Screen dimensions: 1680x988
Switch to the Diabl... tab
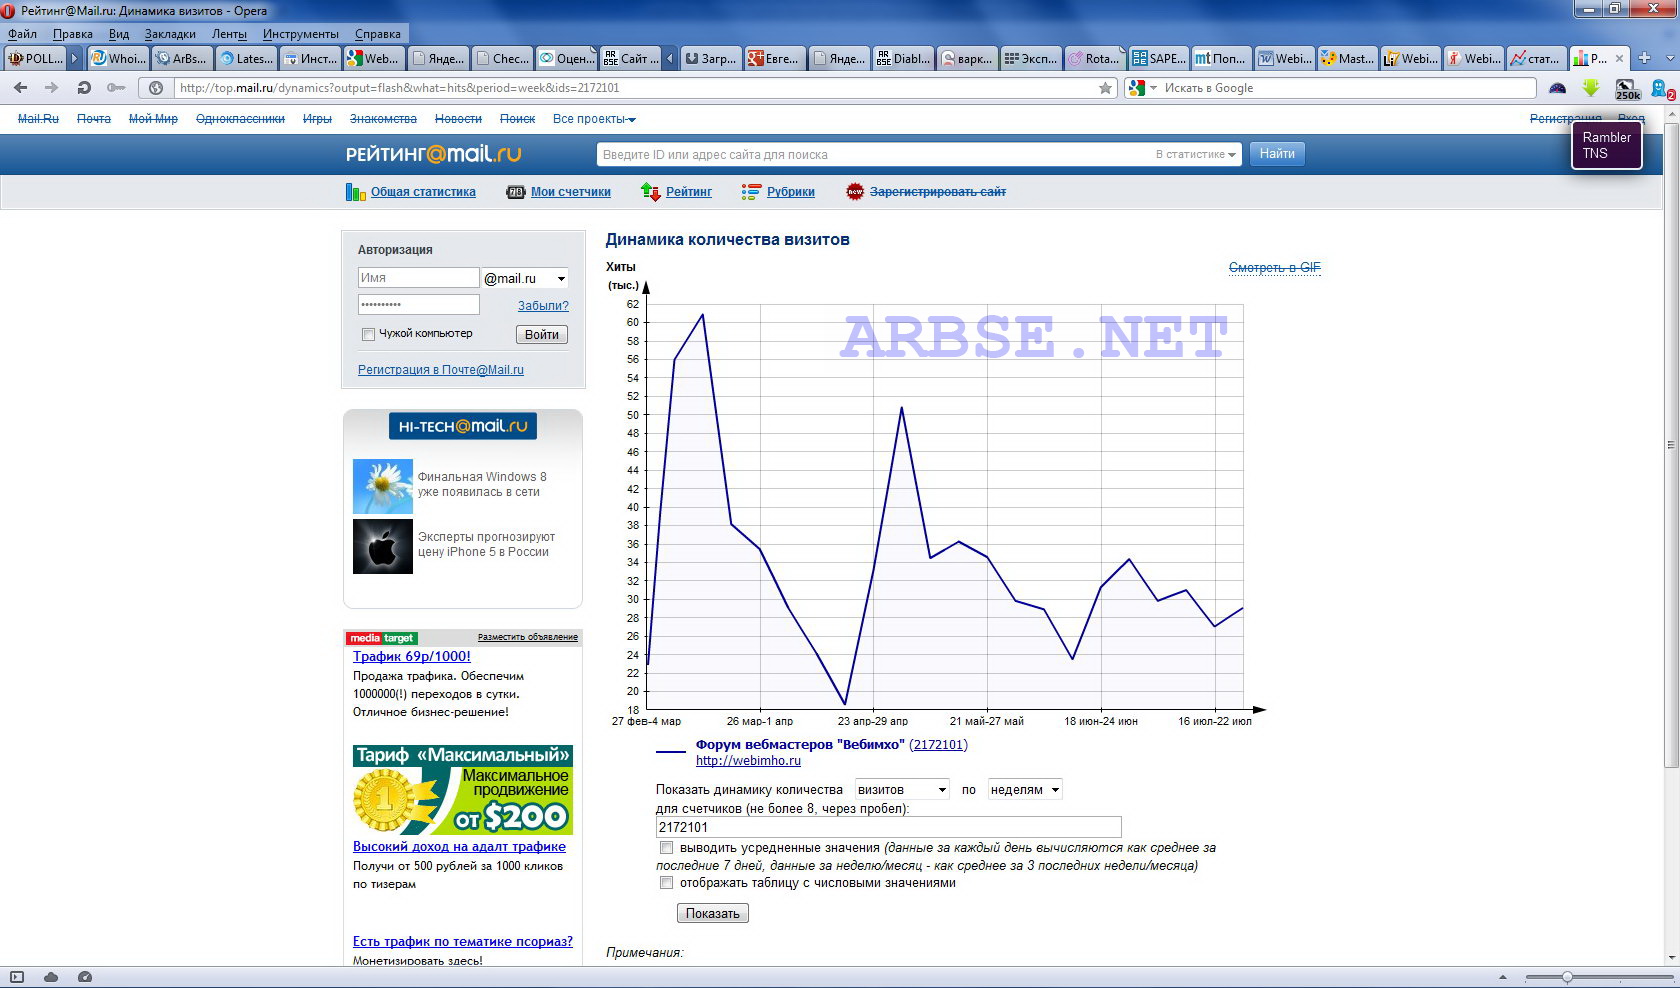click(903, 58)
